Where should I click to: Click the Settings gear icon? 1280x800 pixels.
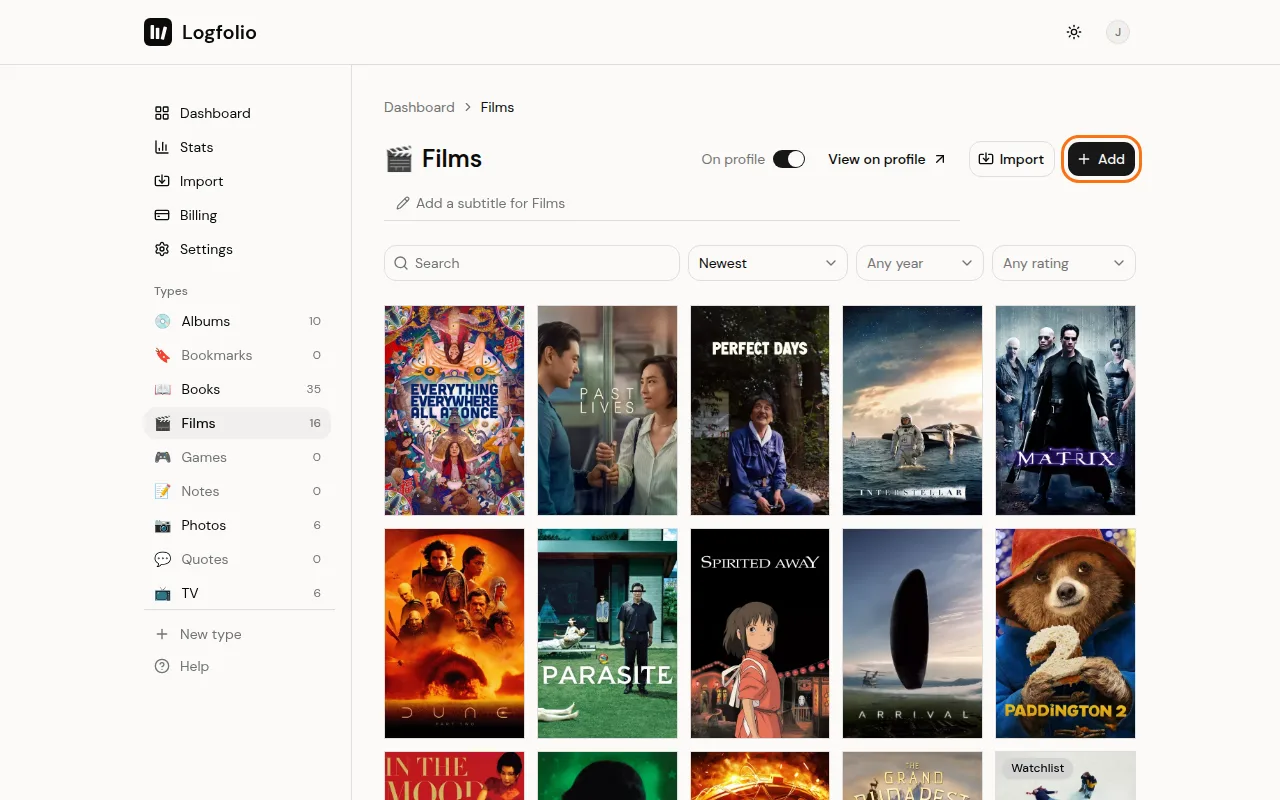pos(162,249)
